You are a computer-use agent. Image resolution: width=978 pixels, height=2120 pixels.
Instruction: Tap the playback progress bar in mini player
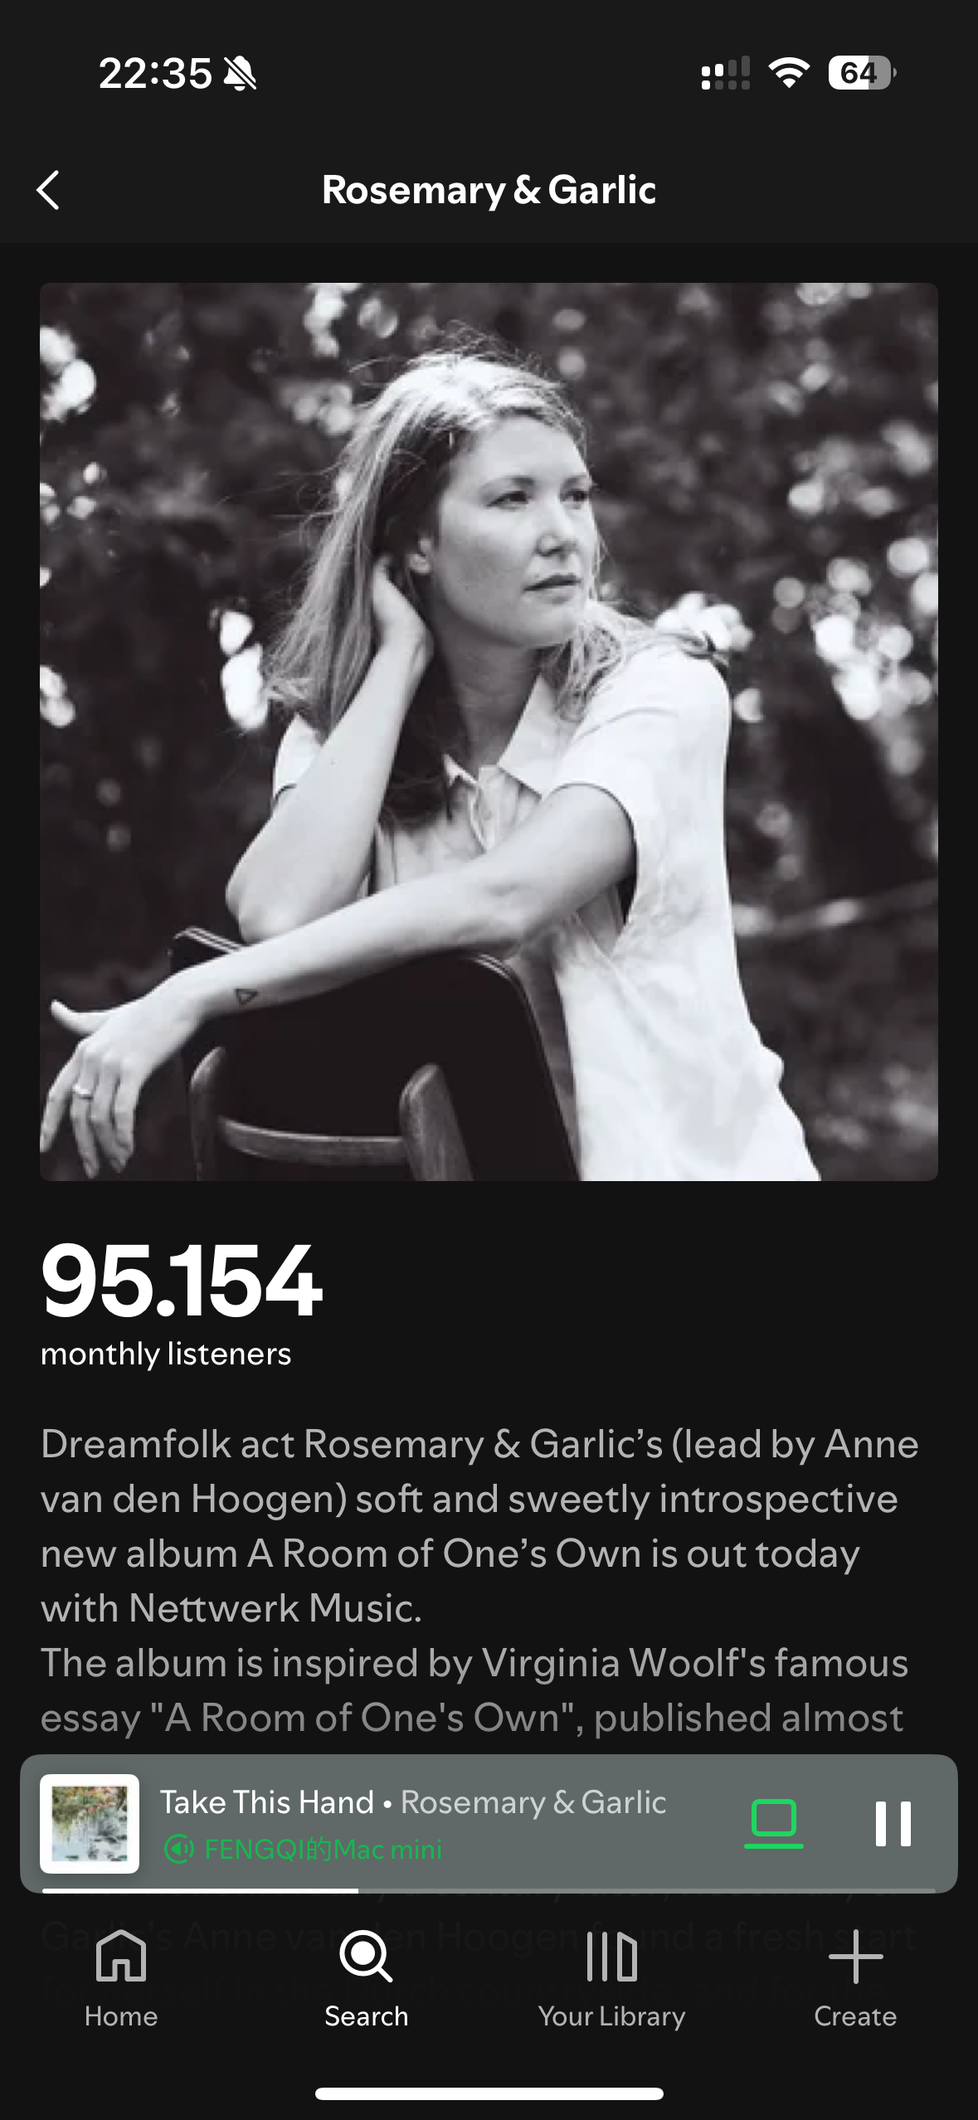tap(489, 1890)
